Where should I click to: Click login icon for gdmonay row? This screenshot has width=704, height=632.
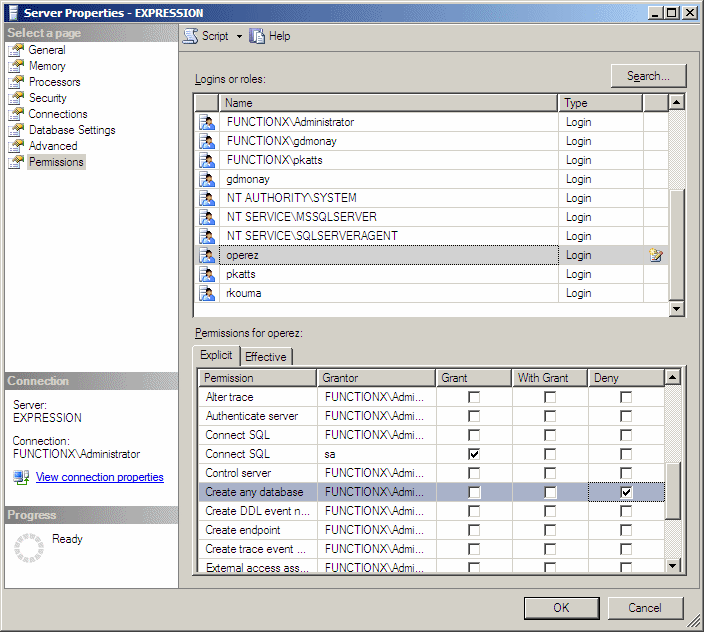207,179
